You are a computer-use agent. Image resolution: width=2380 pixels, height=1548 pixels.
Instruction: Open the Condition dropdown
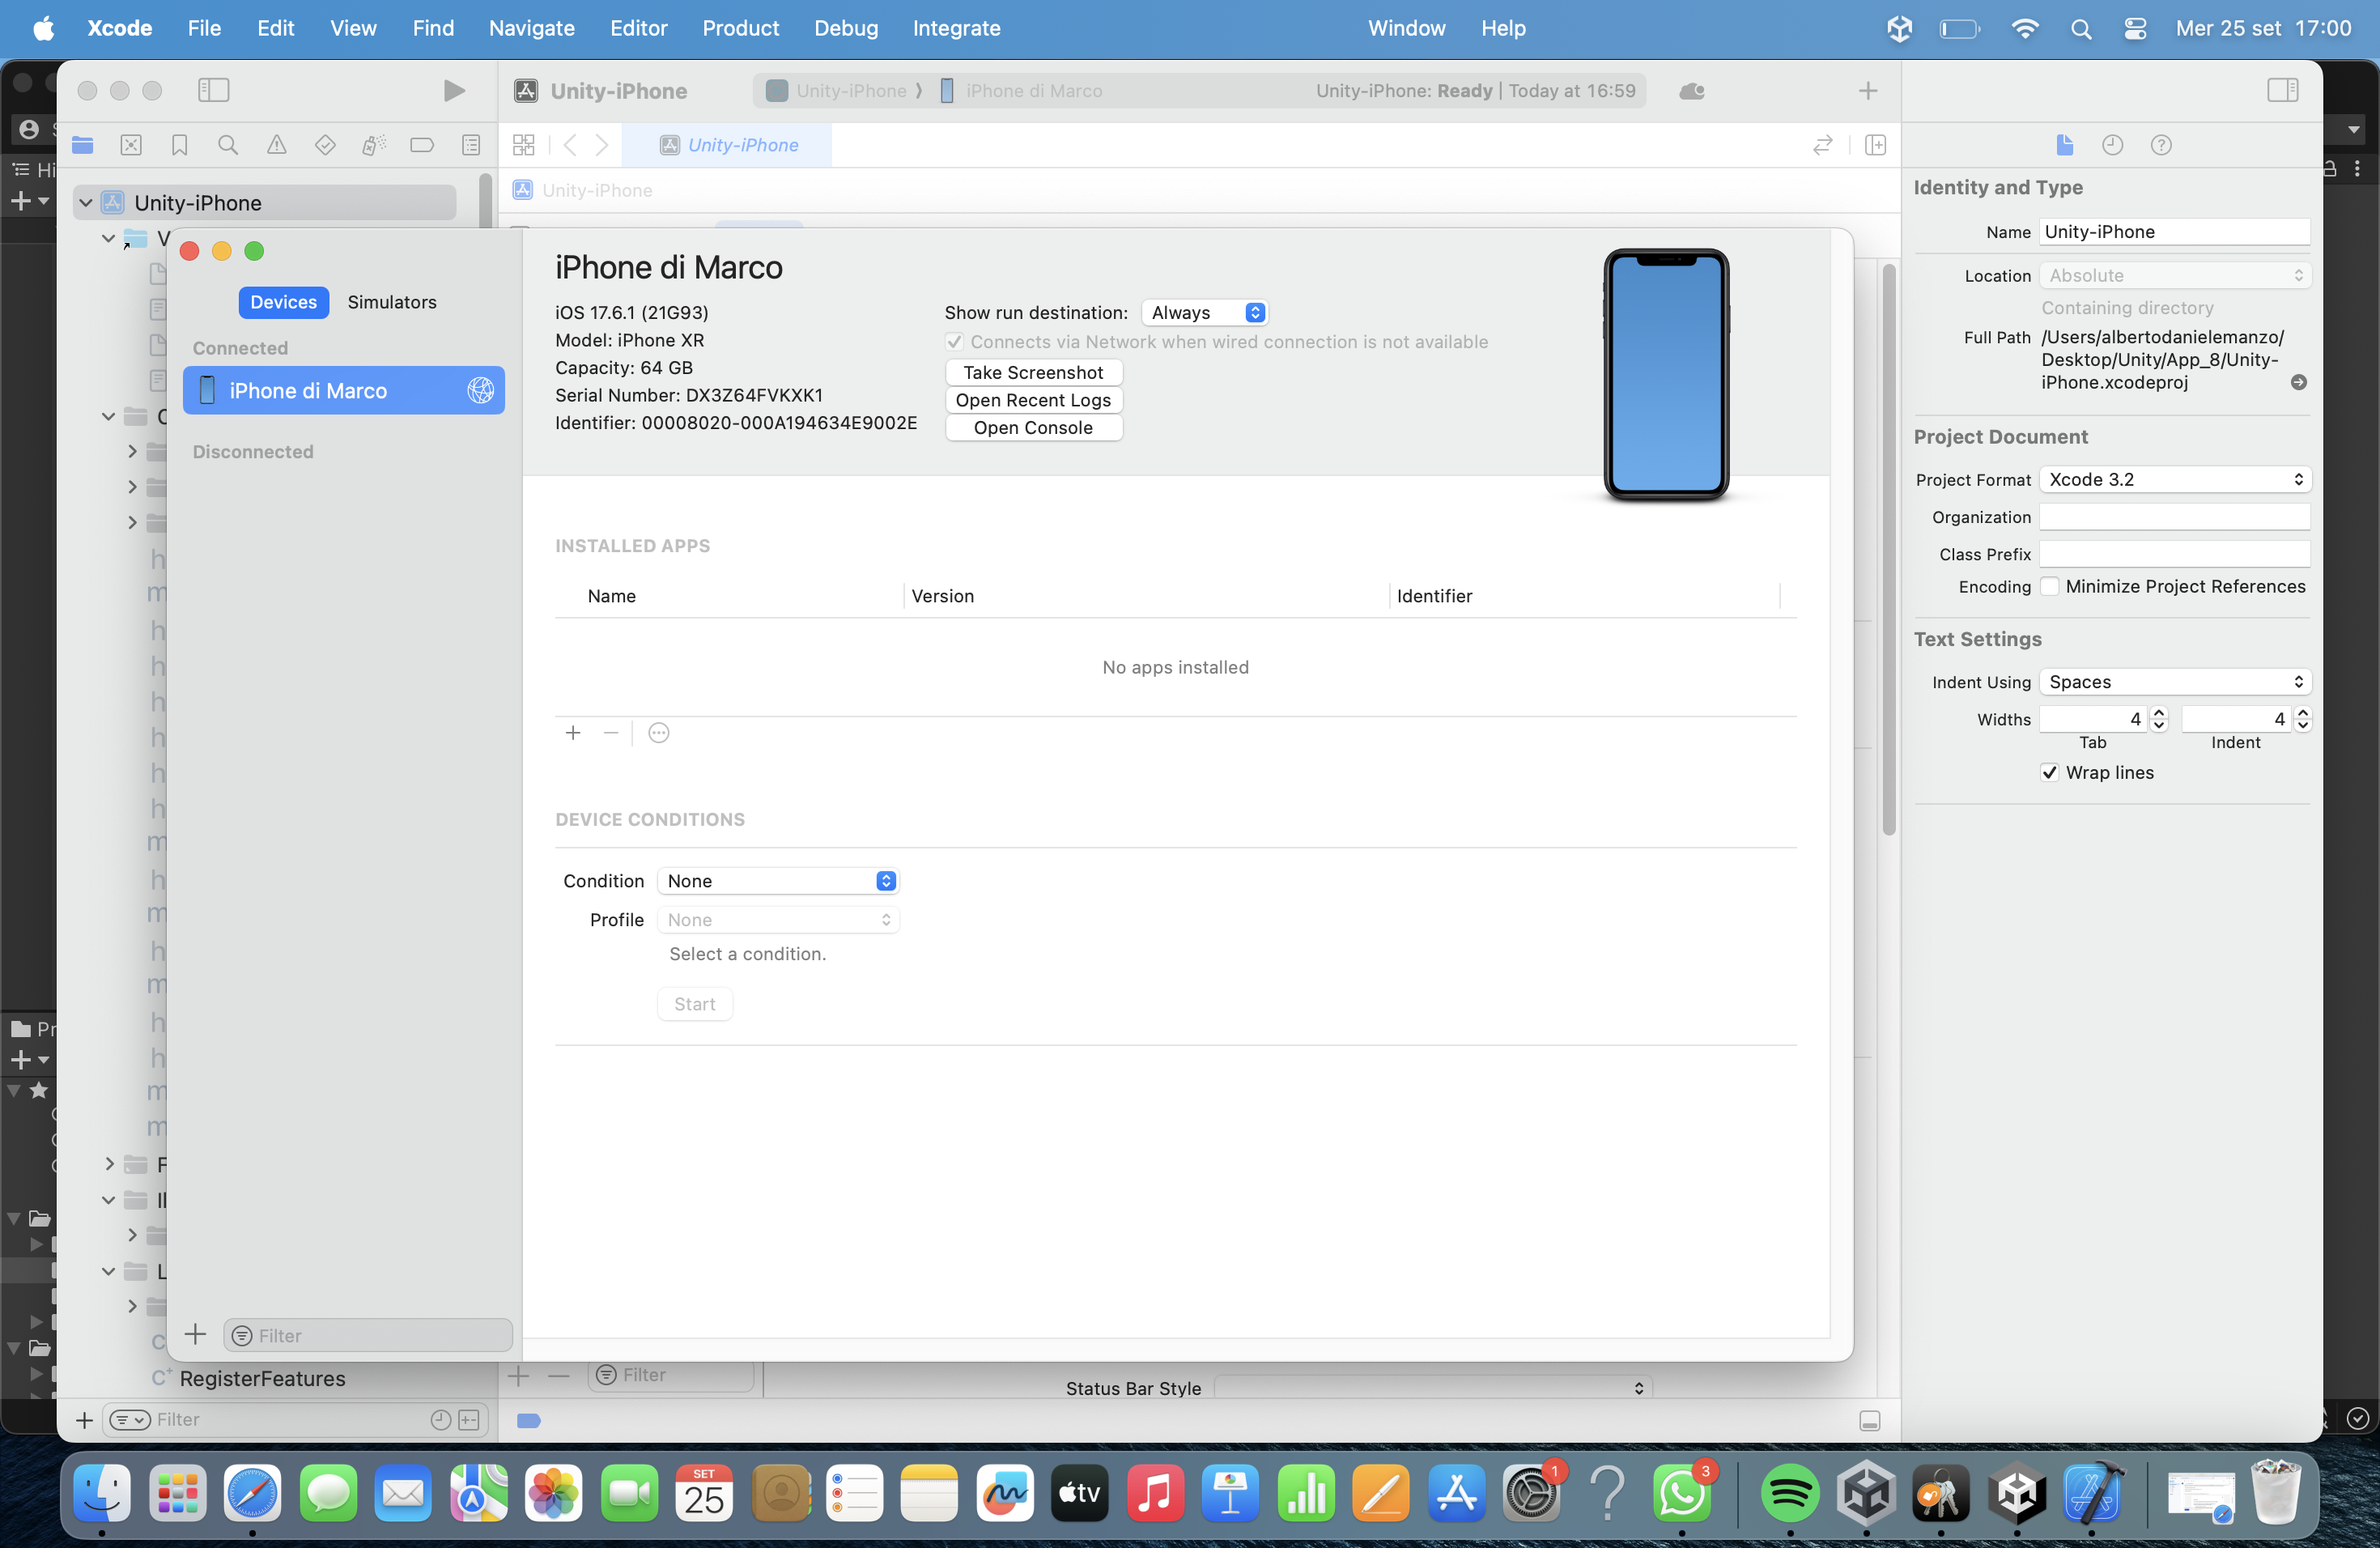tap(778, 881)
